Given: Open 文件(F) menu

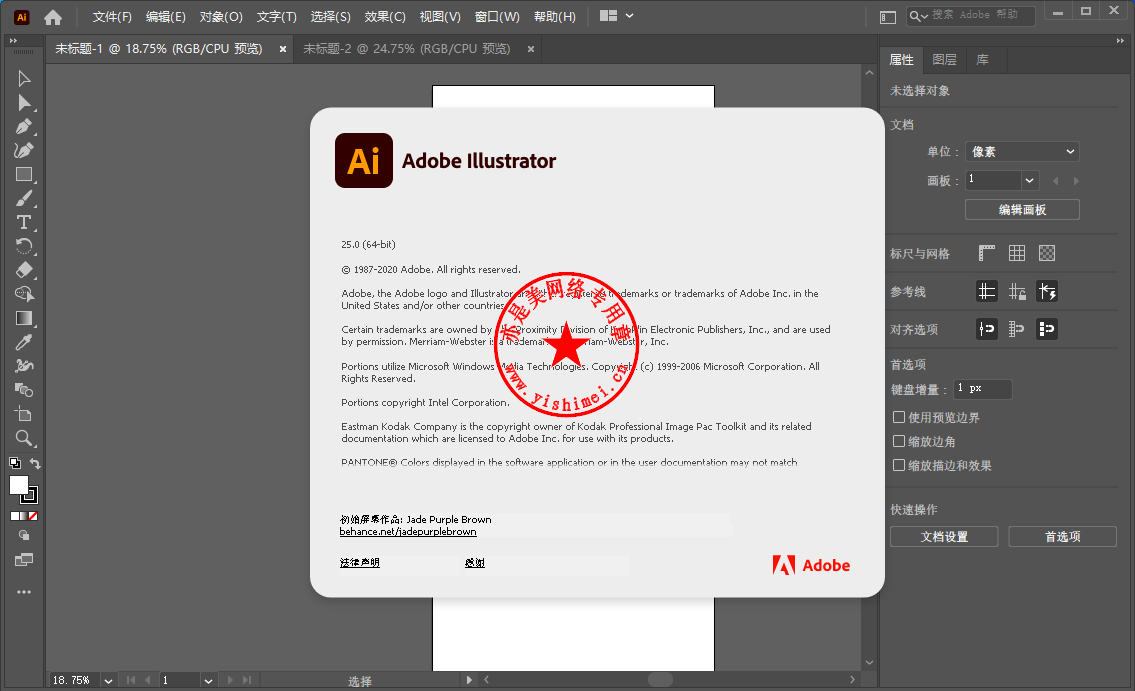Looking at the screenshot, I should coord(112,16).
